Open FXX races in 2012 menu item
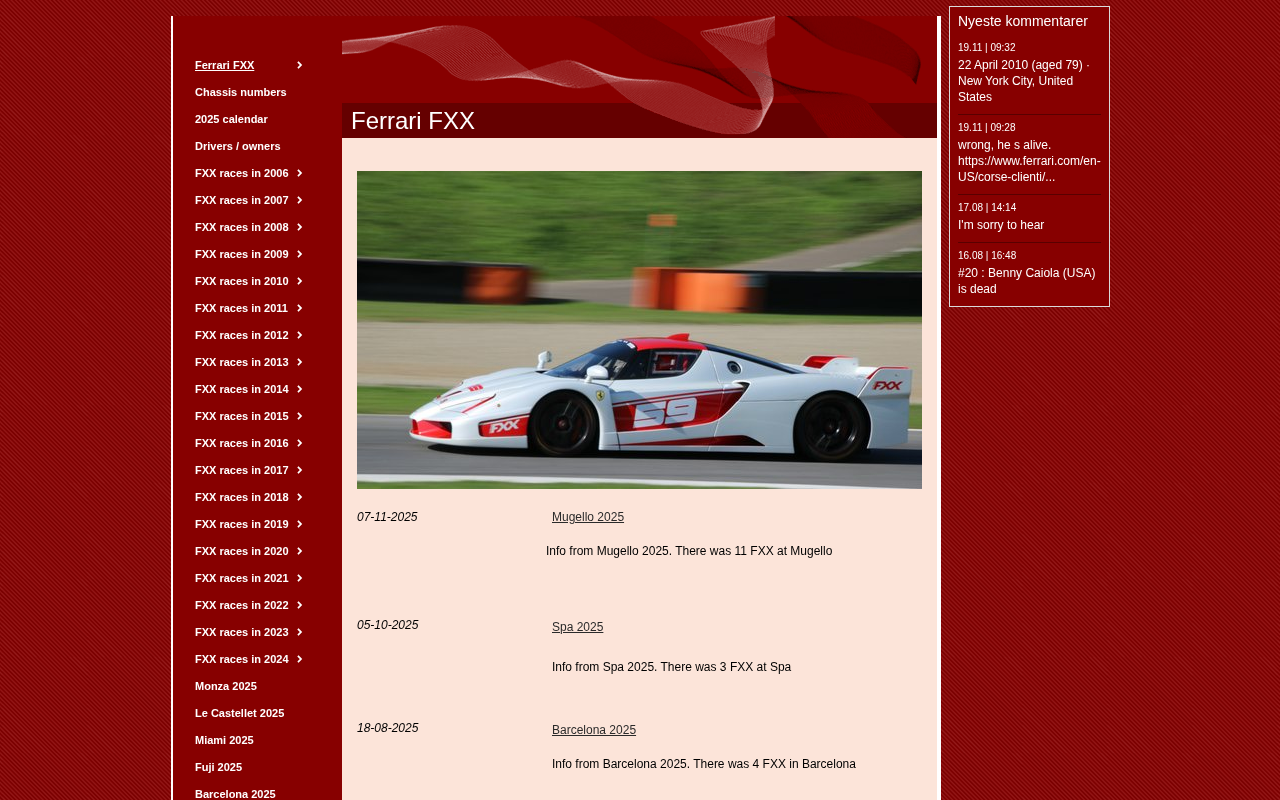Viewport: 1280px width, 800px height. click(x=241, y=335)
